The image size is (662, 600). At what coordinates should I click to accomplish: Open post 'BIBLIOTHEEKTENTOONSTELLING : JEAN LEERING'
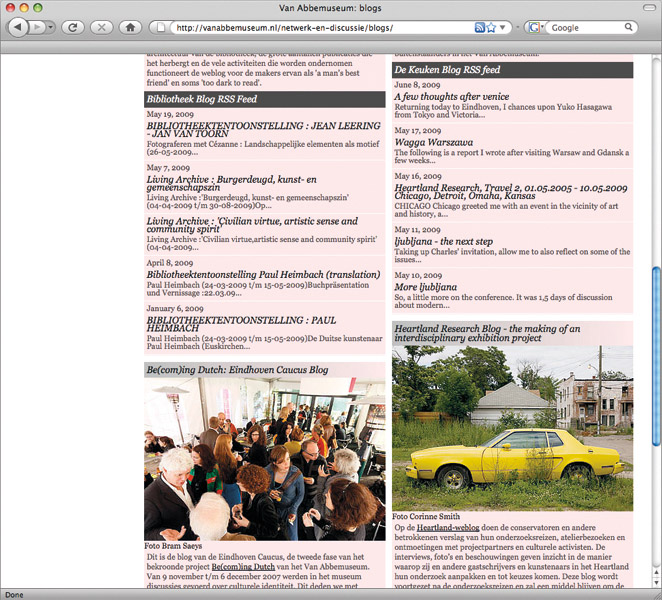coord(263,130)
